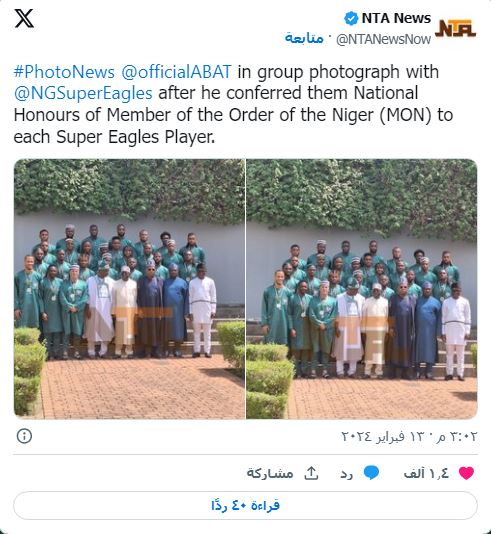
Task: Open the left group photo
Action: (x=129, y=289)
